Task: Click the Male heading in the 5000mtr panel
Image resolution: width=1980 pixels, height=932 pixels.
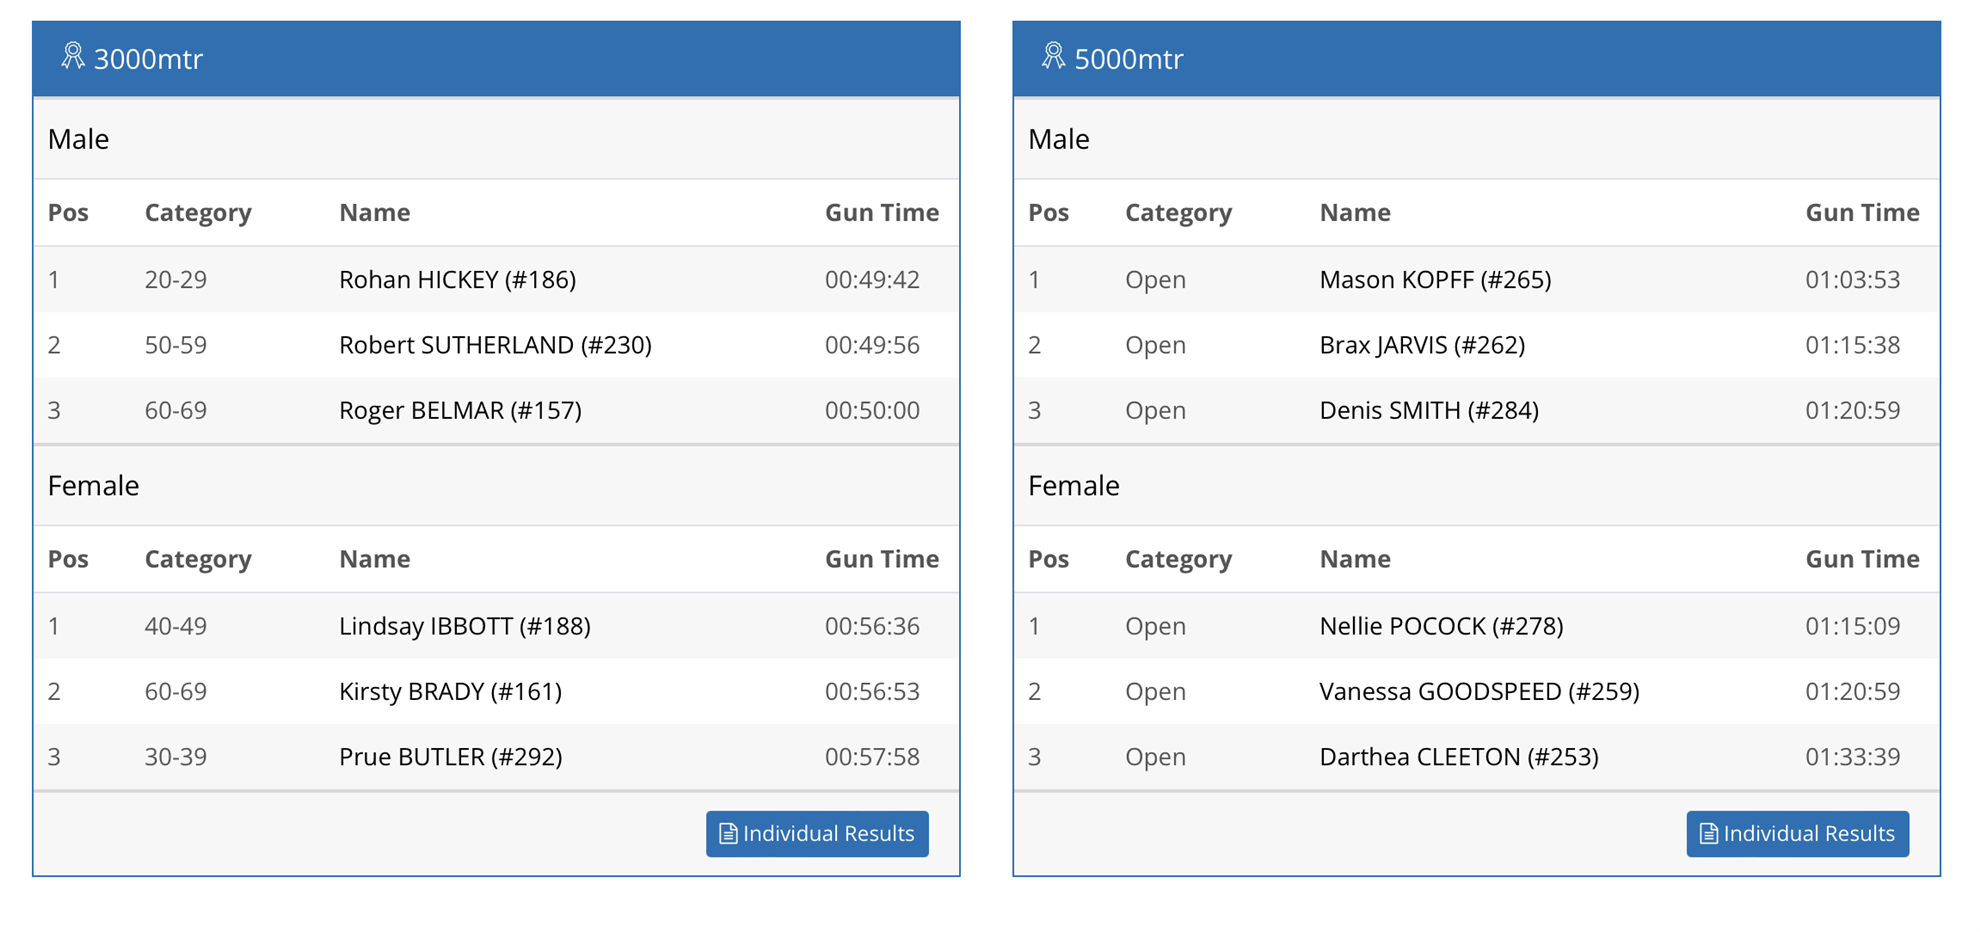Action: [x=1059, y=139]
